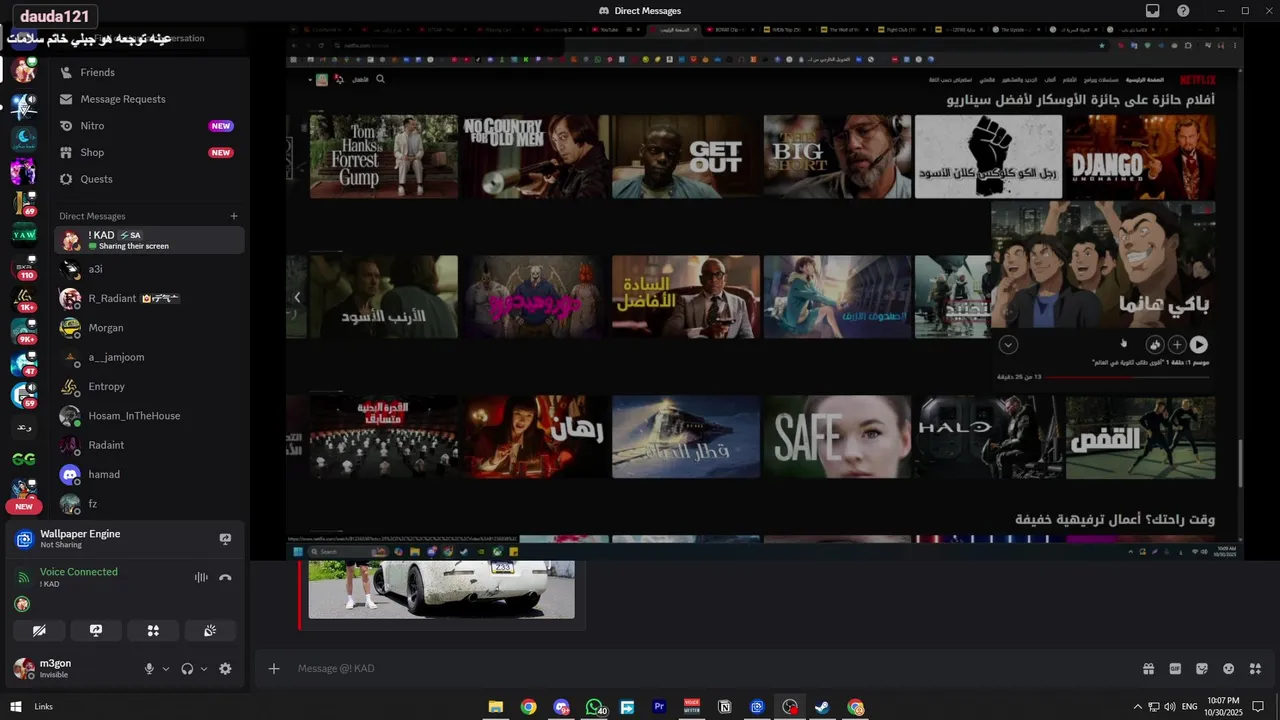Expand headphone output options chevron
Image resolution: width=1280 pixels, height=720 pixels.
204,669
